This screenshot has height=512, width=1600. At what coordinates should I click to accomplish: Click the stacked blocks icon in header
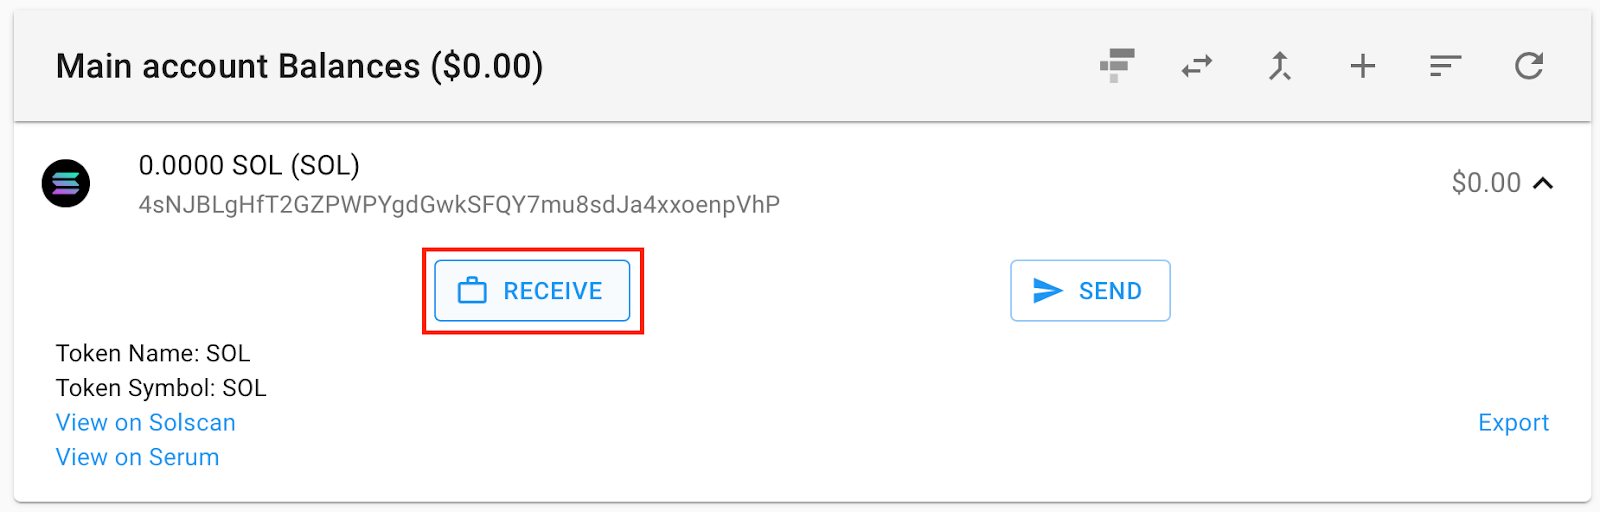point(1116,66)
